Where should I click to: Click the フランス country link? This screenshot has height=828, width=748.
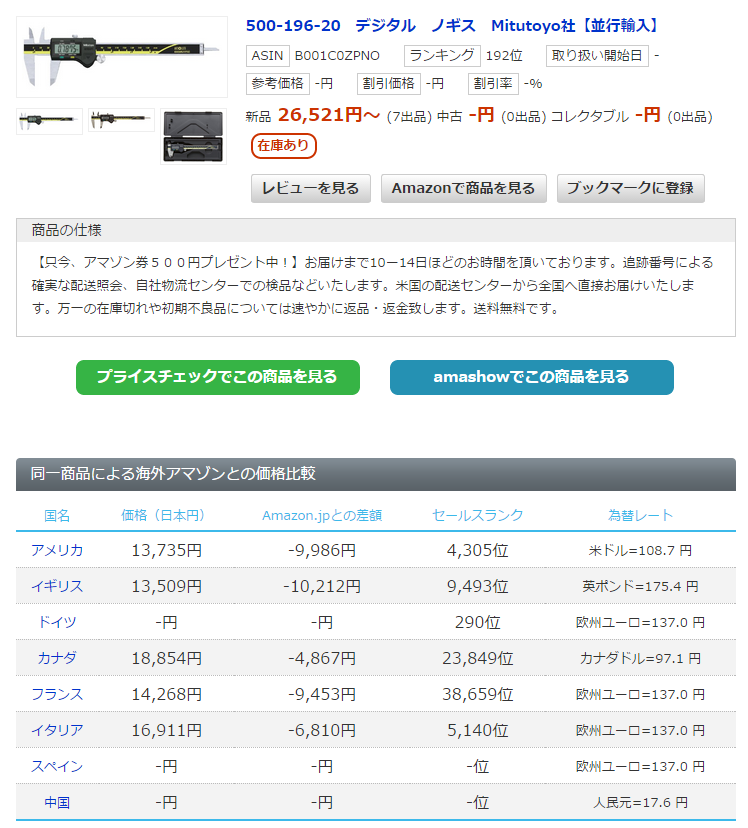coord(57,694)
